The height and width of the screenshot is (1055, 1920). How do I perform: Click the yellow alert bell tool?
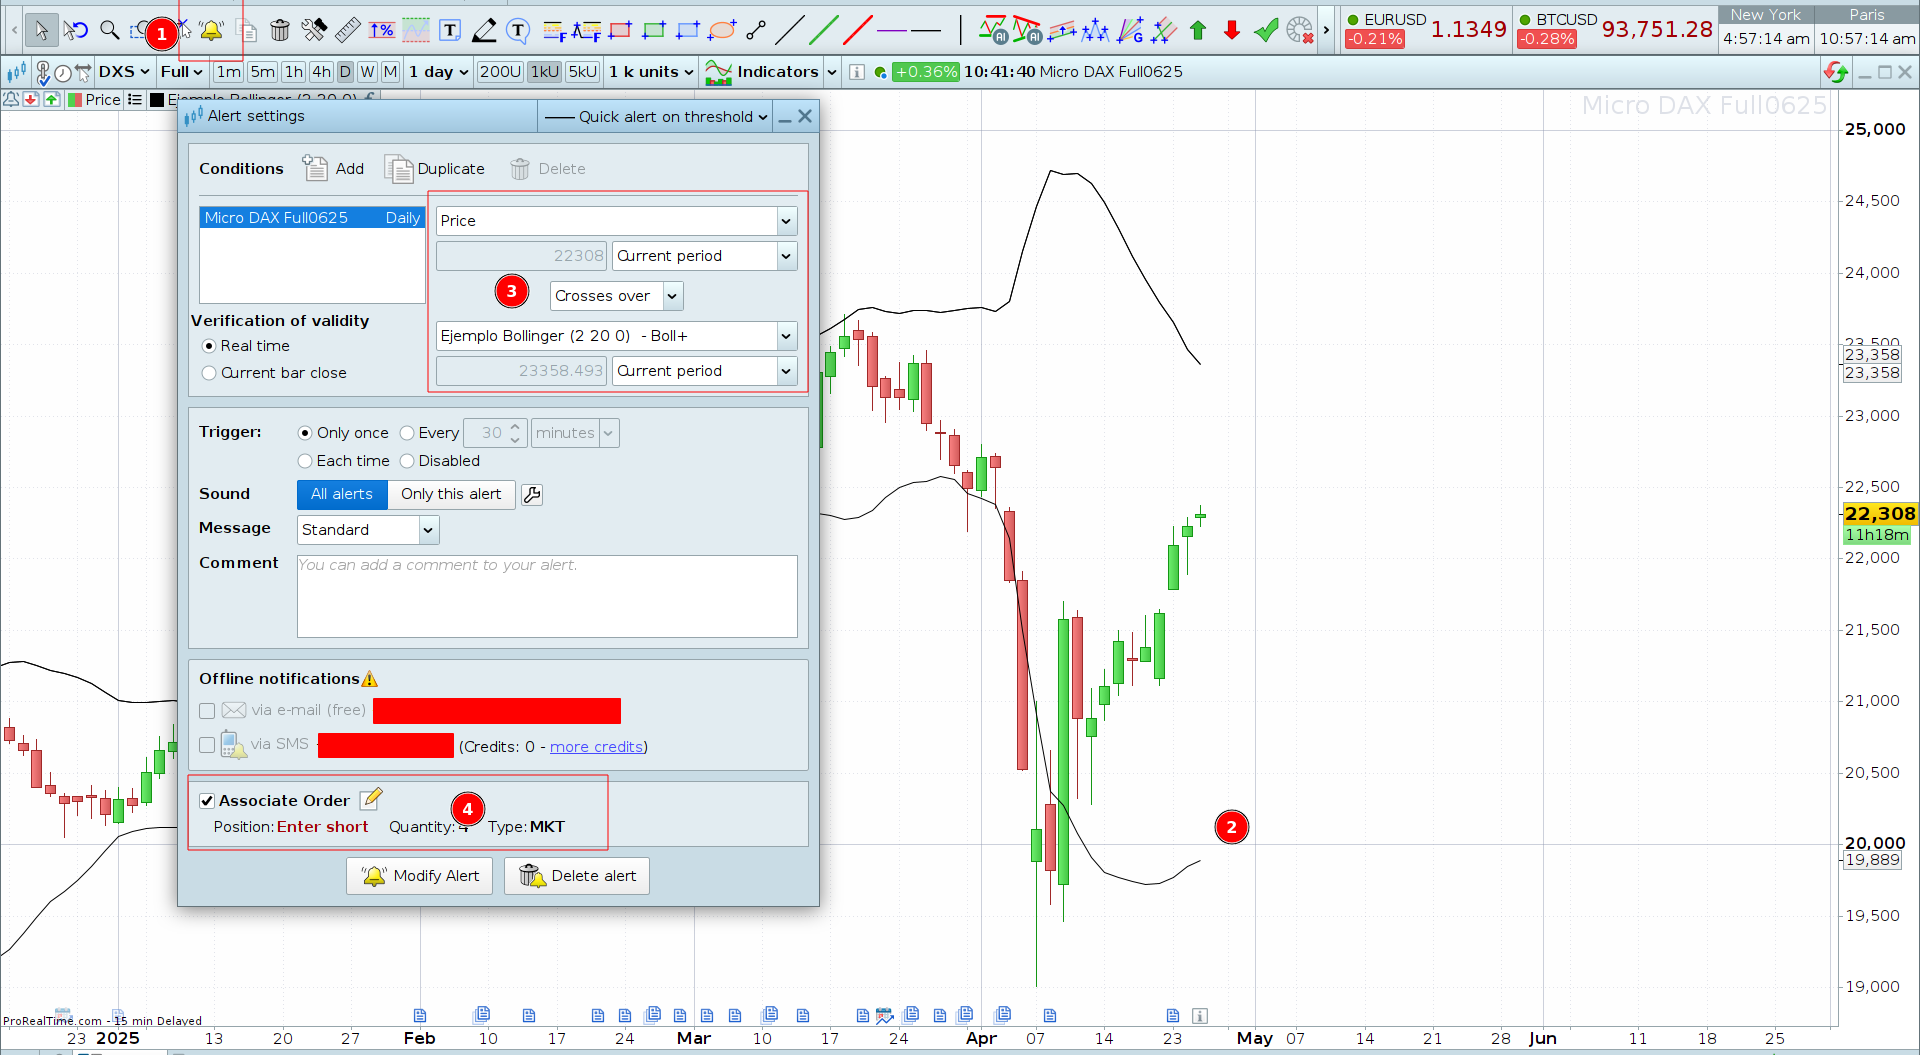tap(211, 31)
